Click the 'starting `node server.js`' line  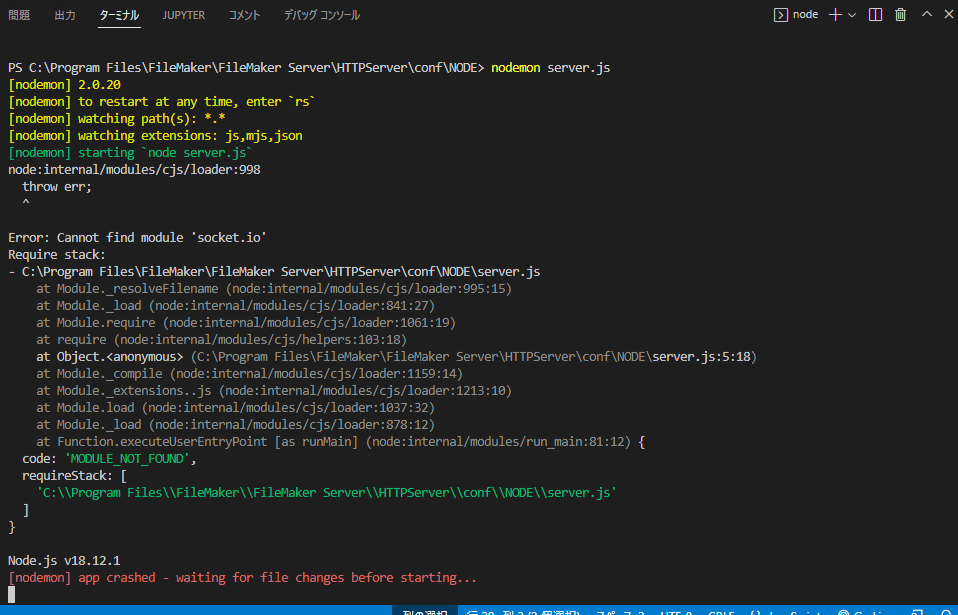(x=130, y=153)
